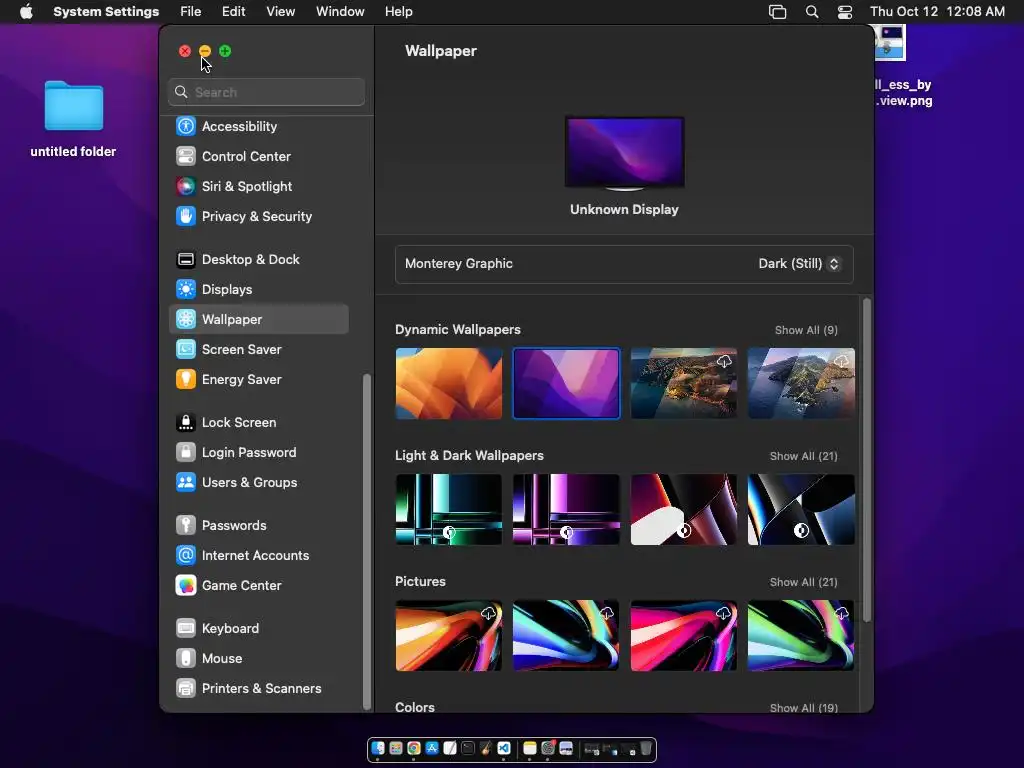Select Wallpaper in the sidebar
This screenshot has height=768, width=1024.
click(x=259, y=319)
